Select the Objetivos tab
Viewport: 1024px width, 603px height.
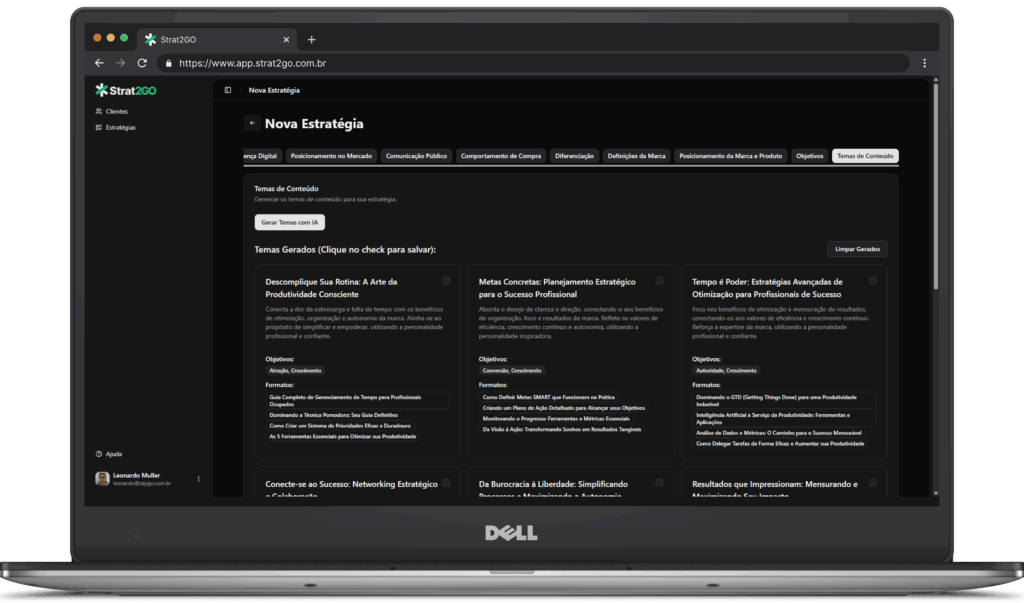809,156
